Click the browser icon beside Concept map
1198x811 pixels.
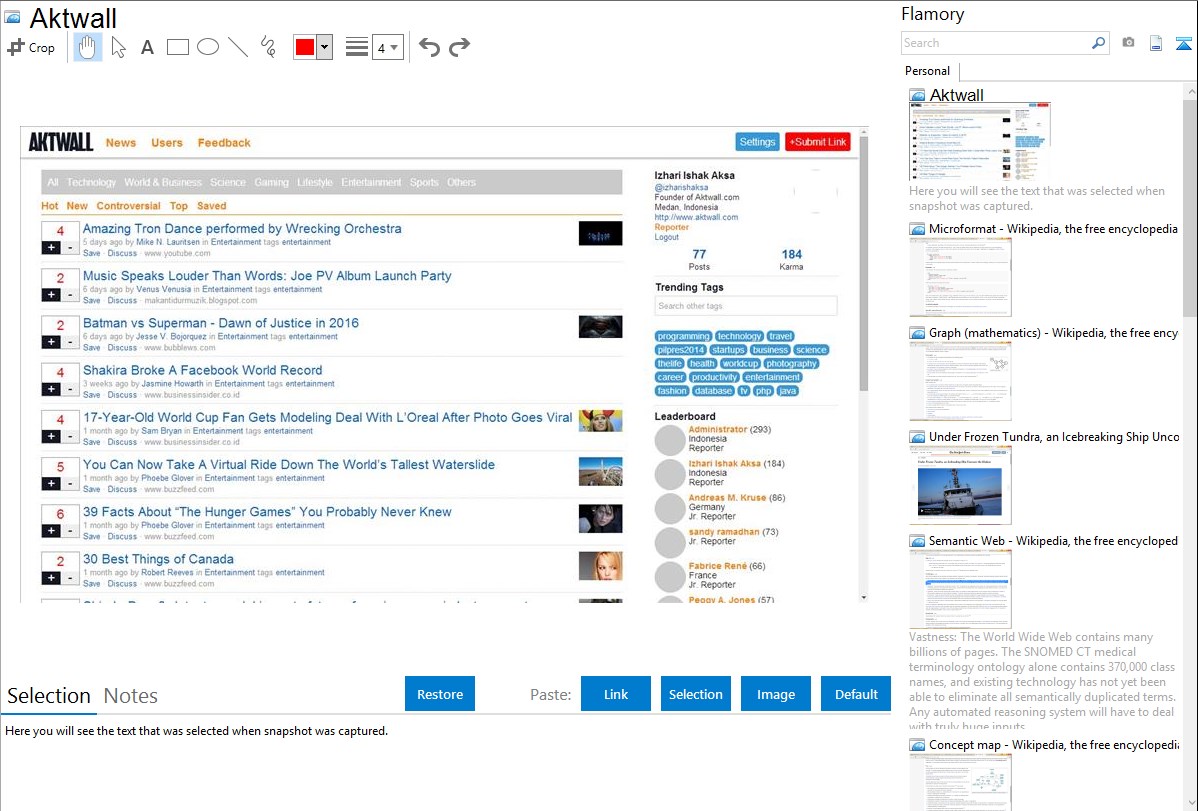click(x=917, y=745)
